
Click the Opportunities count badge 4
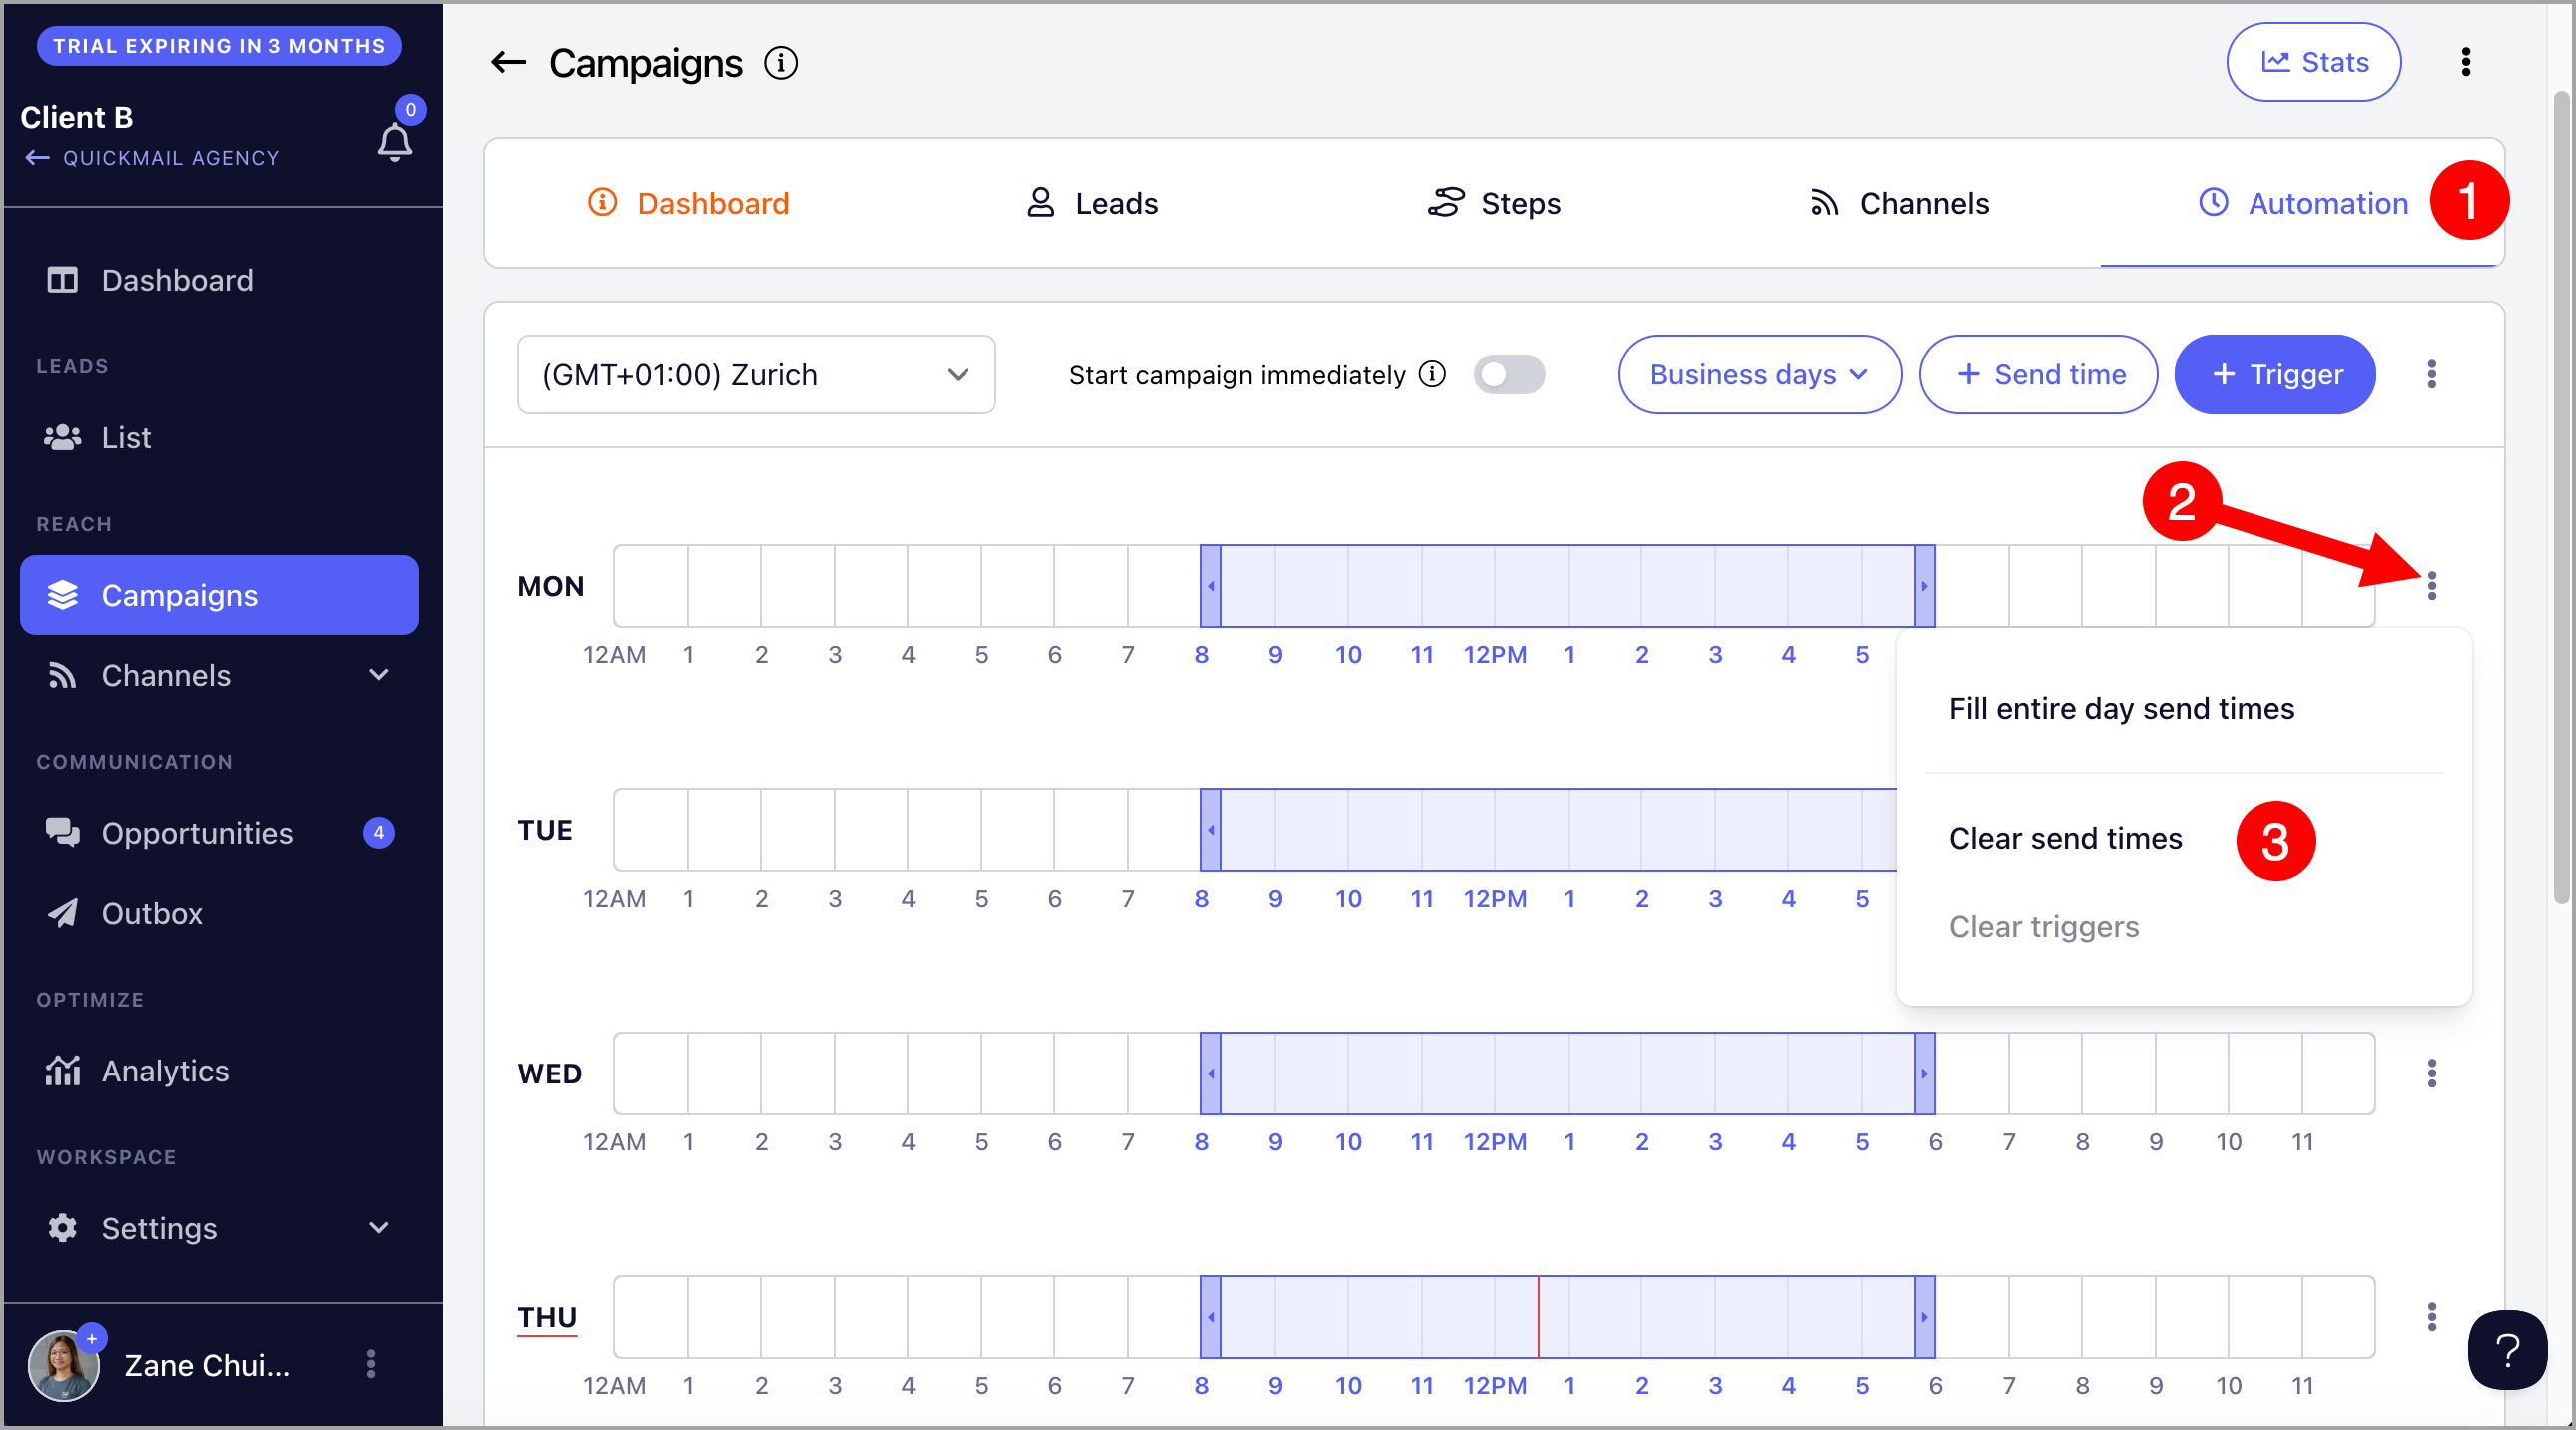coord(379,833)
